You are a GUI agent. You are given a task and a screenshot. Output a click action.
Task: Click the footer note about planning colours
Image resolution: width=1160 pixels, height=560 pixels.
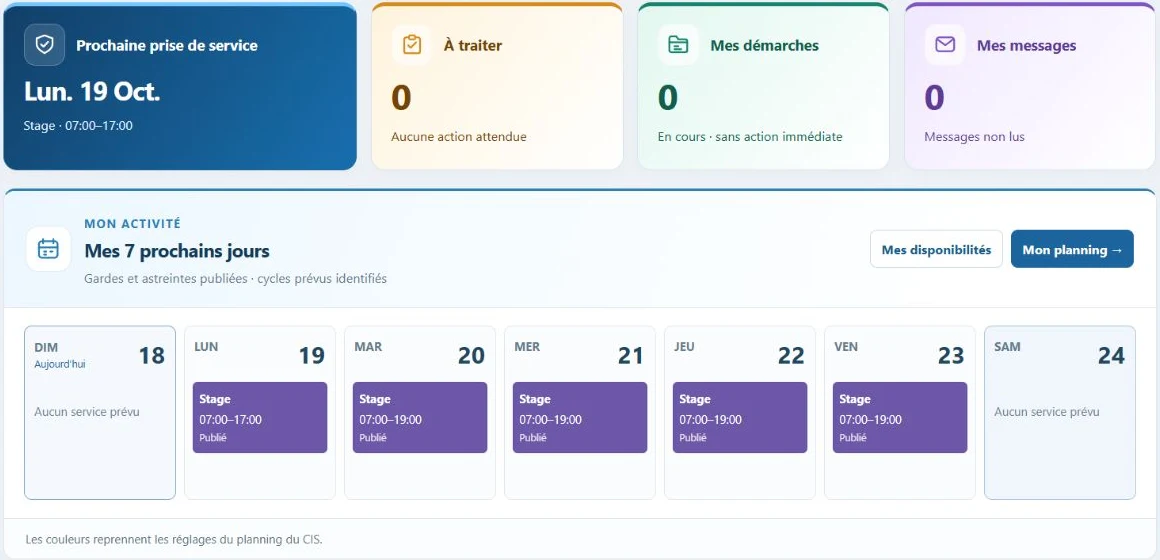click(x=174, y=539)
